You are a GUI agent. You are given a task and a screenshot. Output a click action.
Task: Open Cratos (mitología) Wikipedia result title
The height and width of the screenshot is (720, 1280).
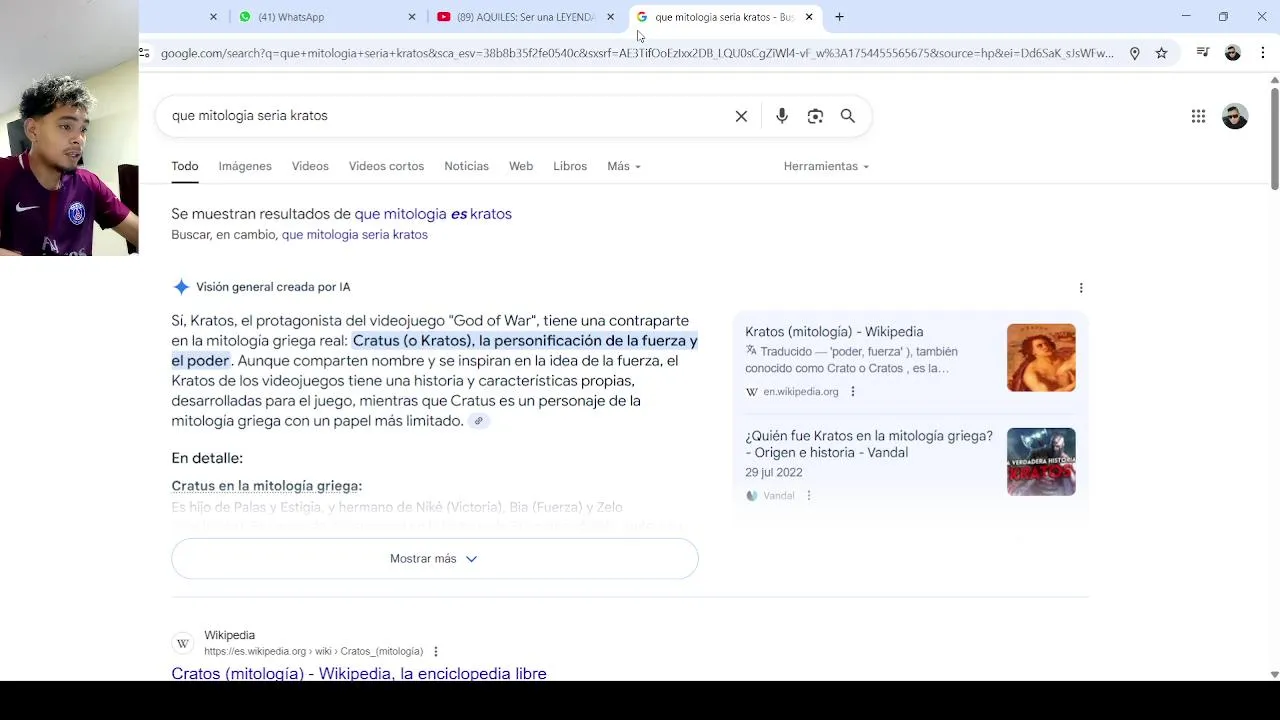(x=359, y=674)
